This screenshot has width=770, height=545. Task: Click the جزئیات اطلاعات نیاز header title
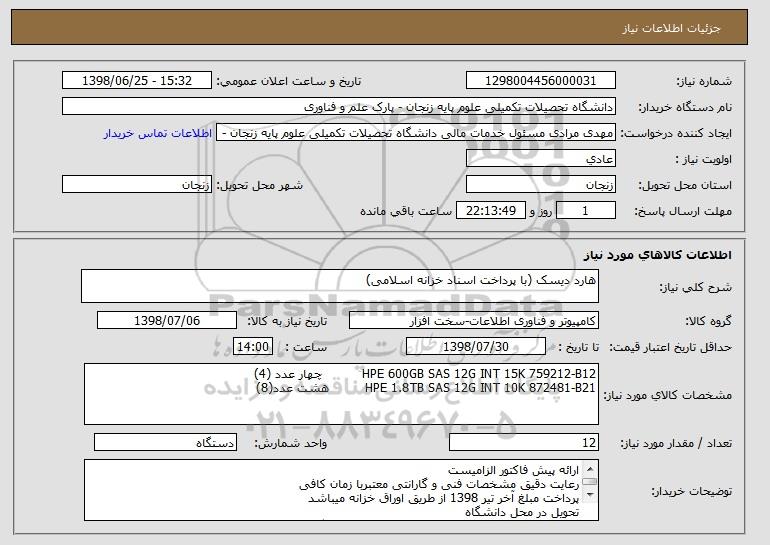click(x=672, y=28)
